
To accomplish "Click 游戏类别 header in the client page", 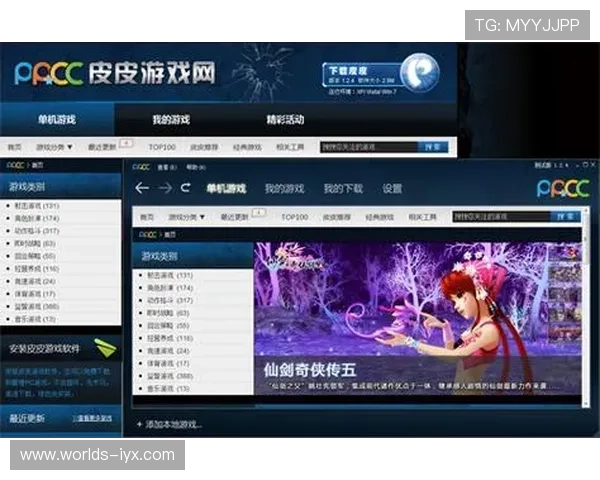I will pos(192,256).
